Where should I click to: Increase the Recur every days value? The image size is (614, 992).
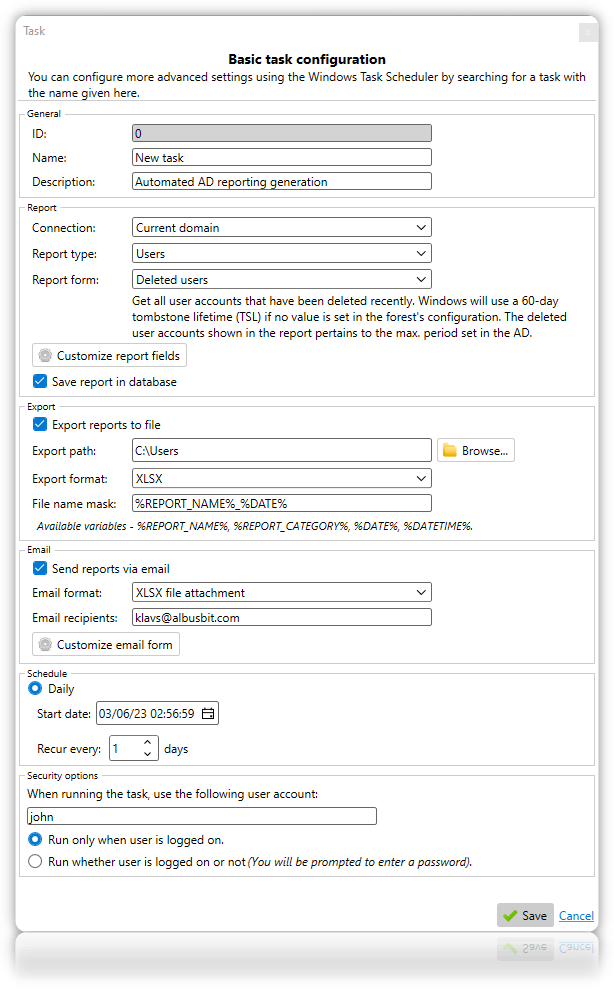coord(147,741)
